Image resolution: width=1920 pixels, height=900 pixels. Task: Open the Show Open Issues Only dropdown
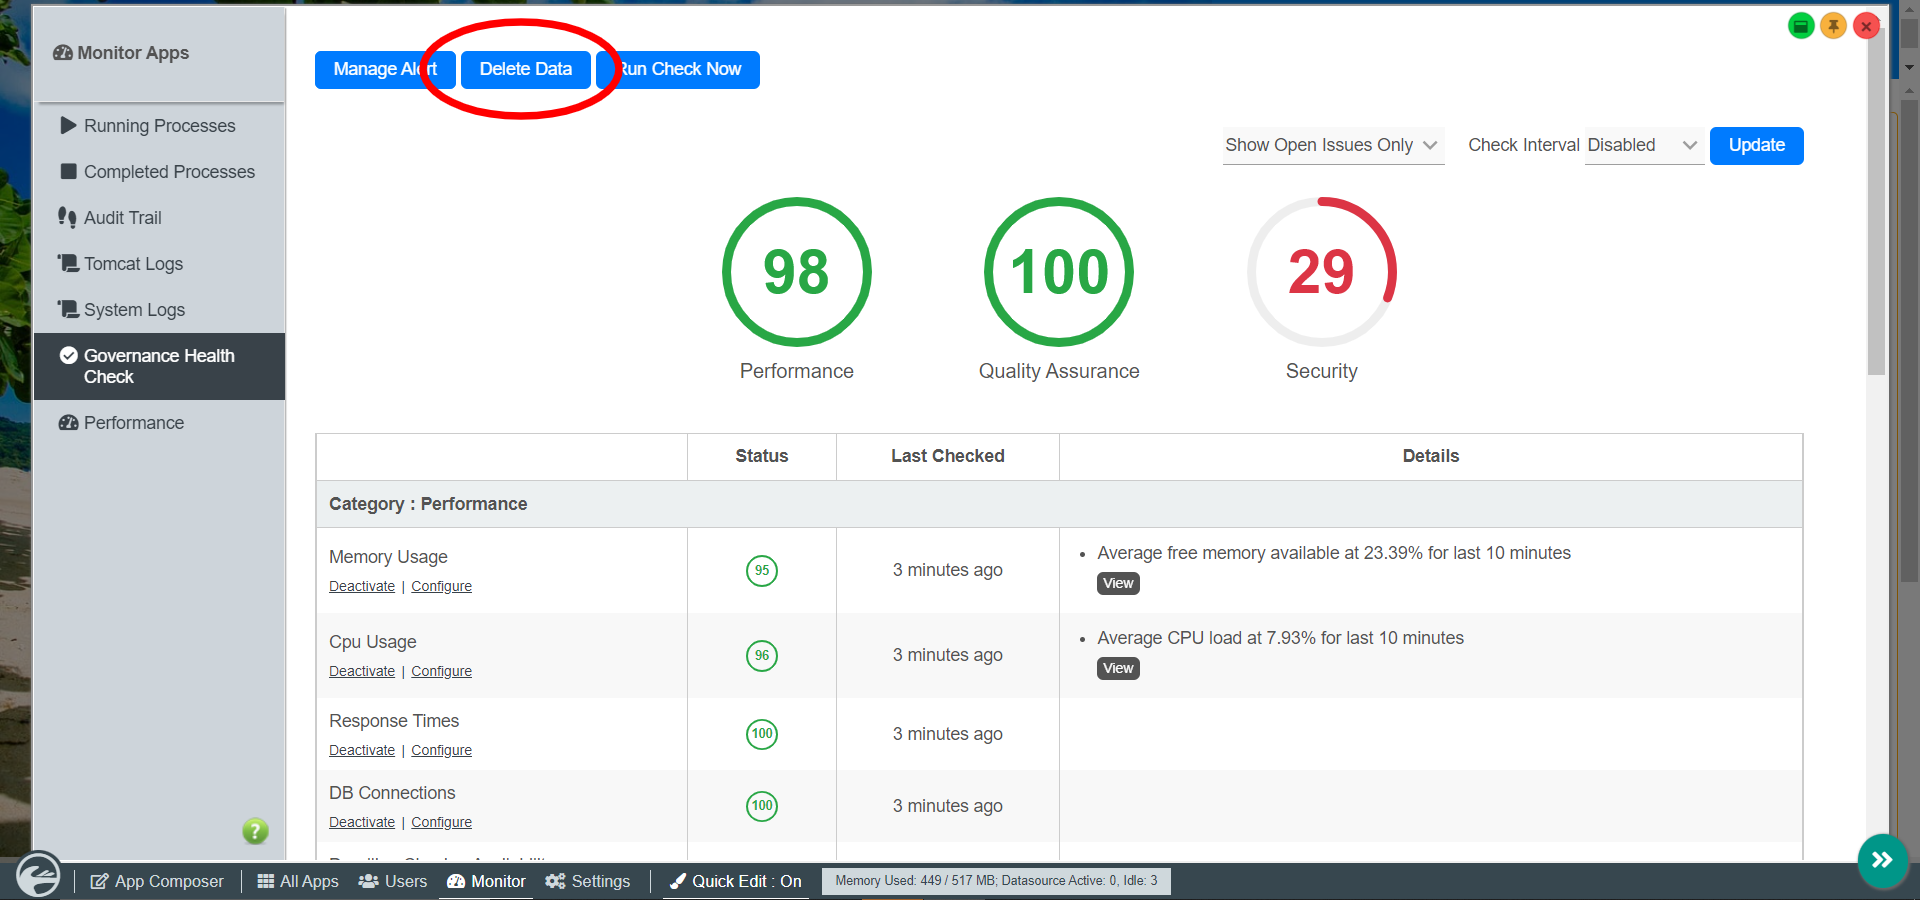pyautogui.click(x=1331, y=146)
